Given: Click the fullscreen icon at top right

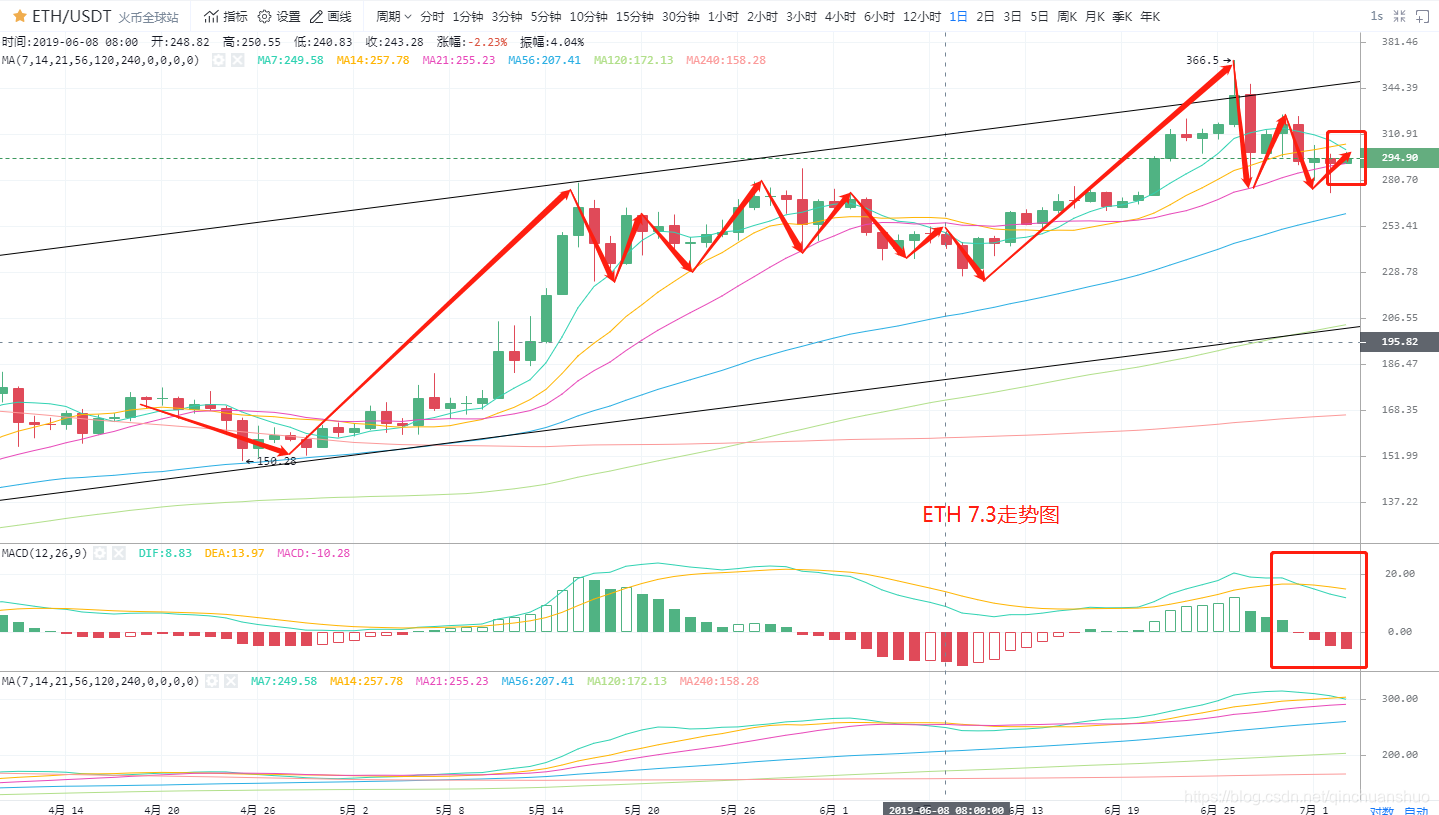Looking at the screenshot, I should point(1422,16).
